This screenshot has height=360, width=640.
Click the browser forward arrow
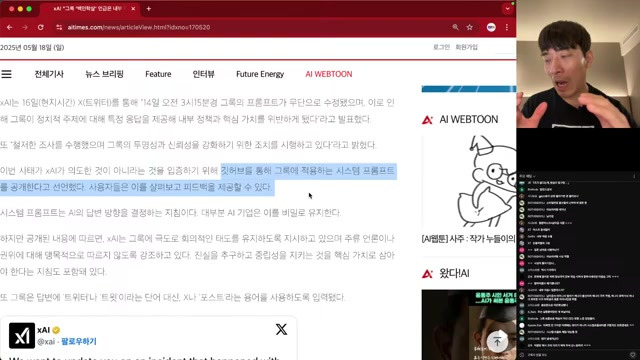point(25,27)
